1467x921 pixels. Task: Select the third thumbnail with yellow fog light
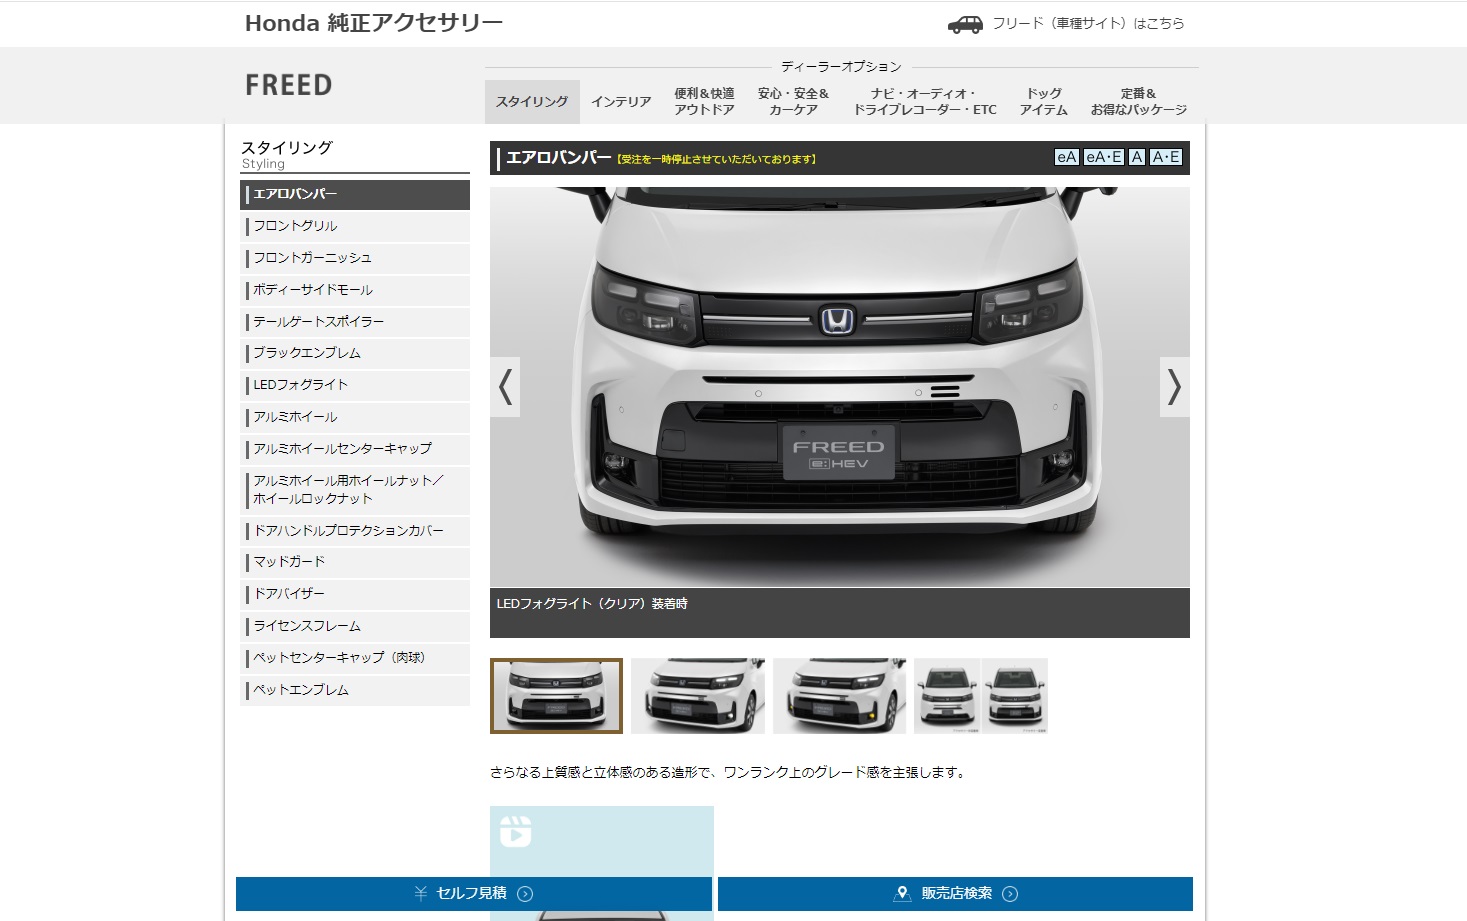pyautogui.click(x=840, y=696)
